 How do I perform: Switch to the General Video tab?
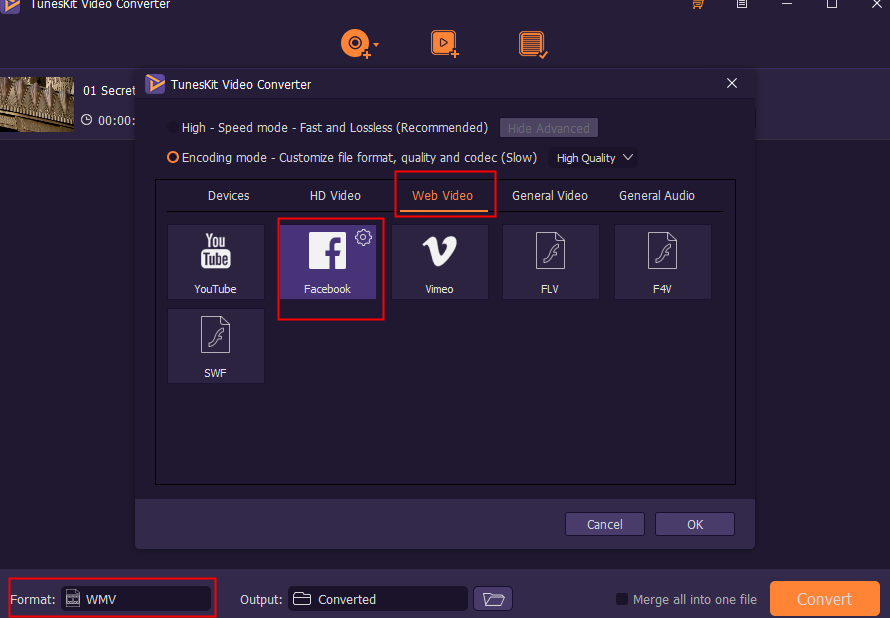549,195
